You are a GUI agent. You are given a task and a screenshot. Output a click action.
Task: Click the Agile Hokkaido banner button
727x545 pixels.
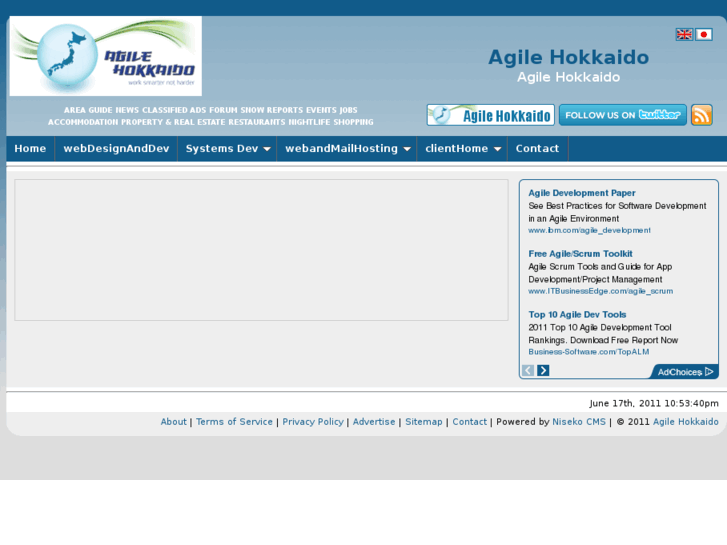point(491,115)
